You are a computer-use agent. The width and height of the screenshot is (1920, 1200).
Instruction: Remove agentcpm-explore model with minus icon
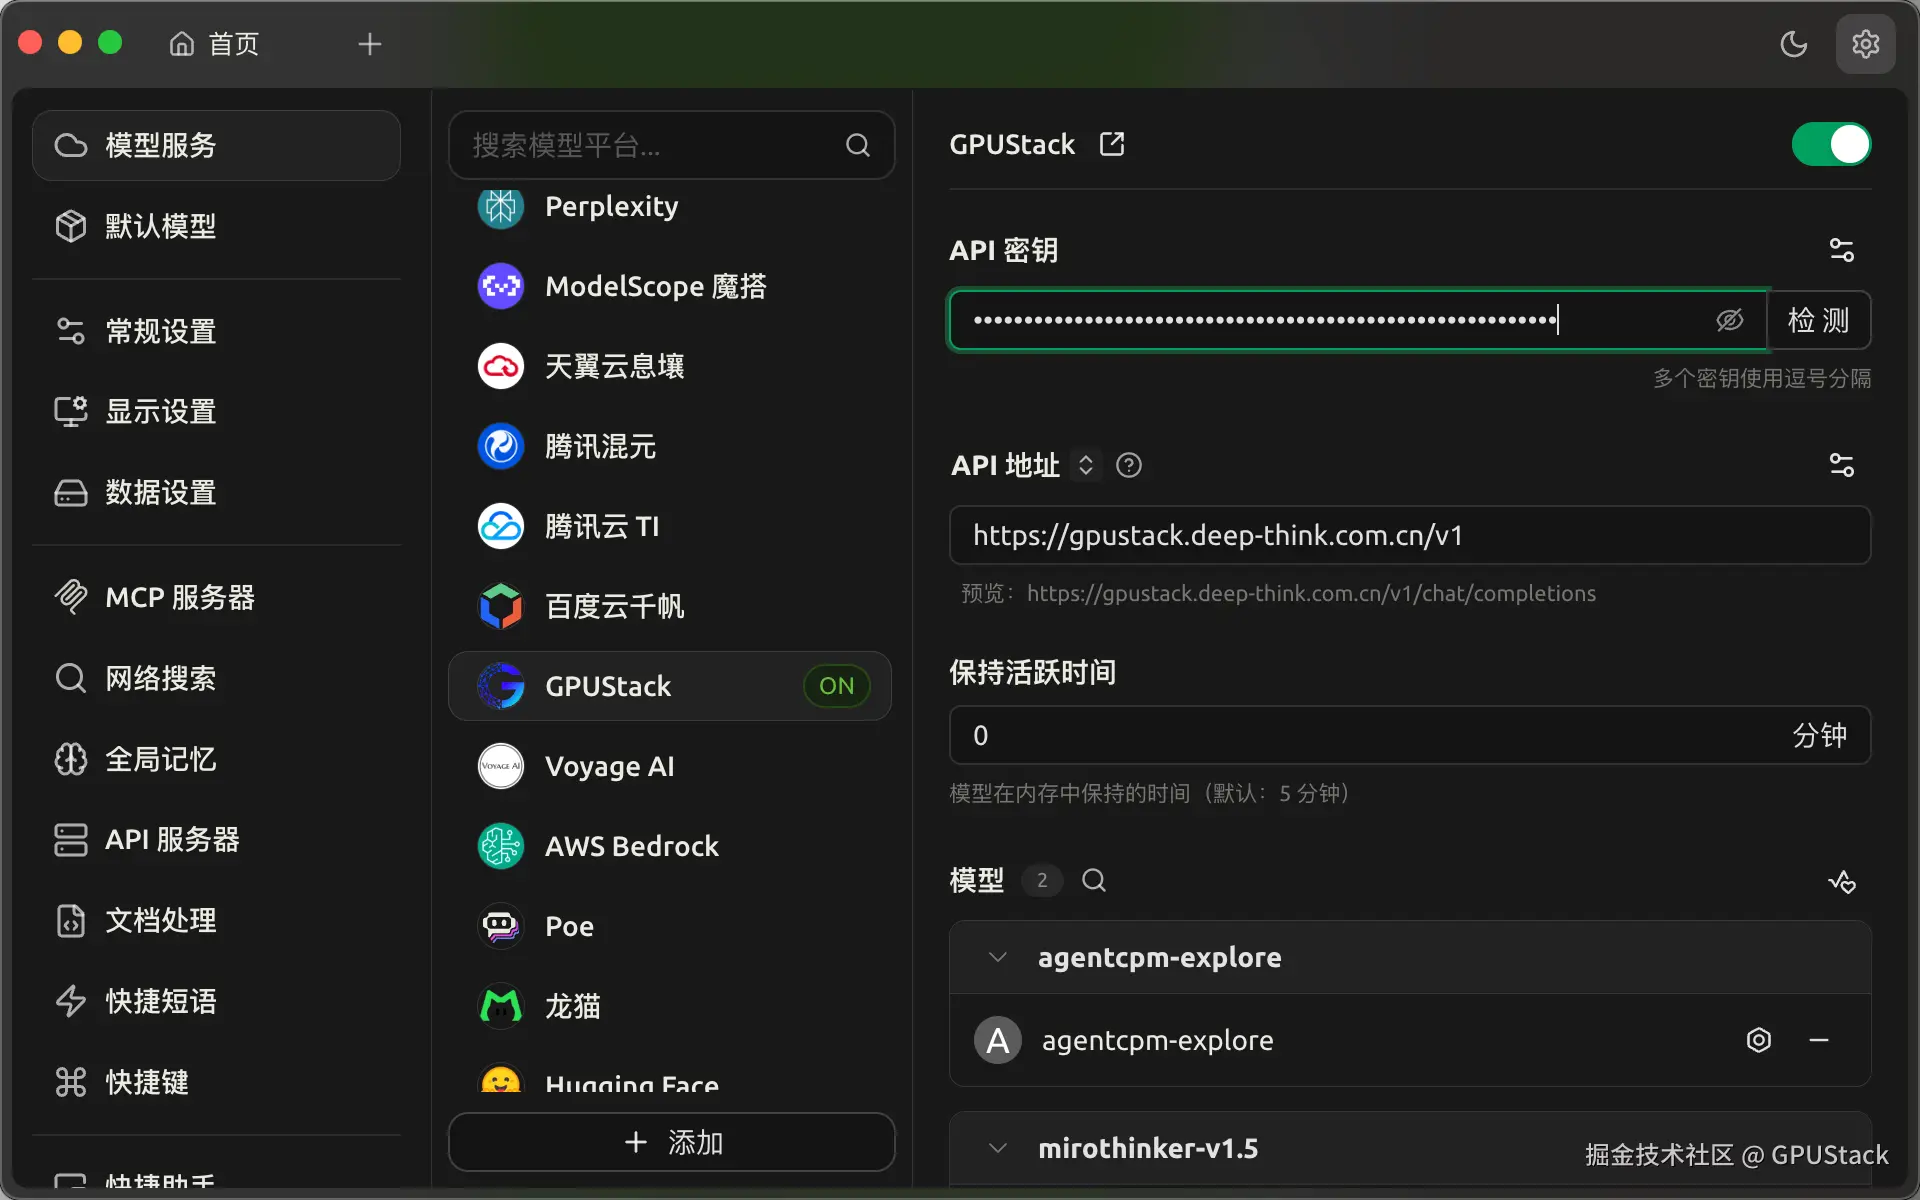pyautogui.click(x=1819, y=1040)
